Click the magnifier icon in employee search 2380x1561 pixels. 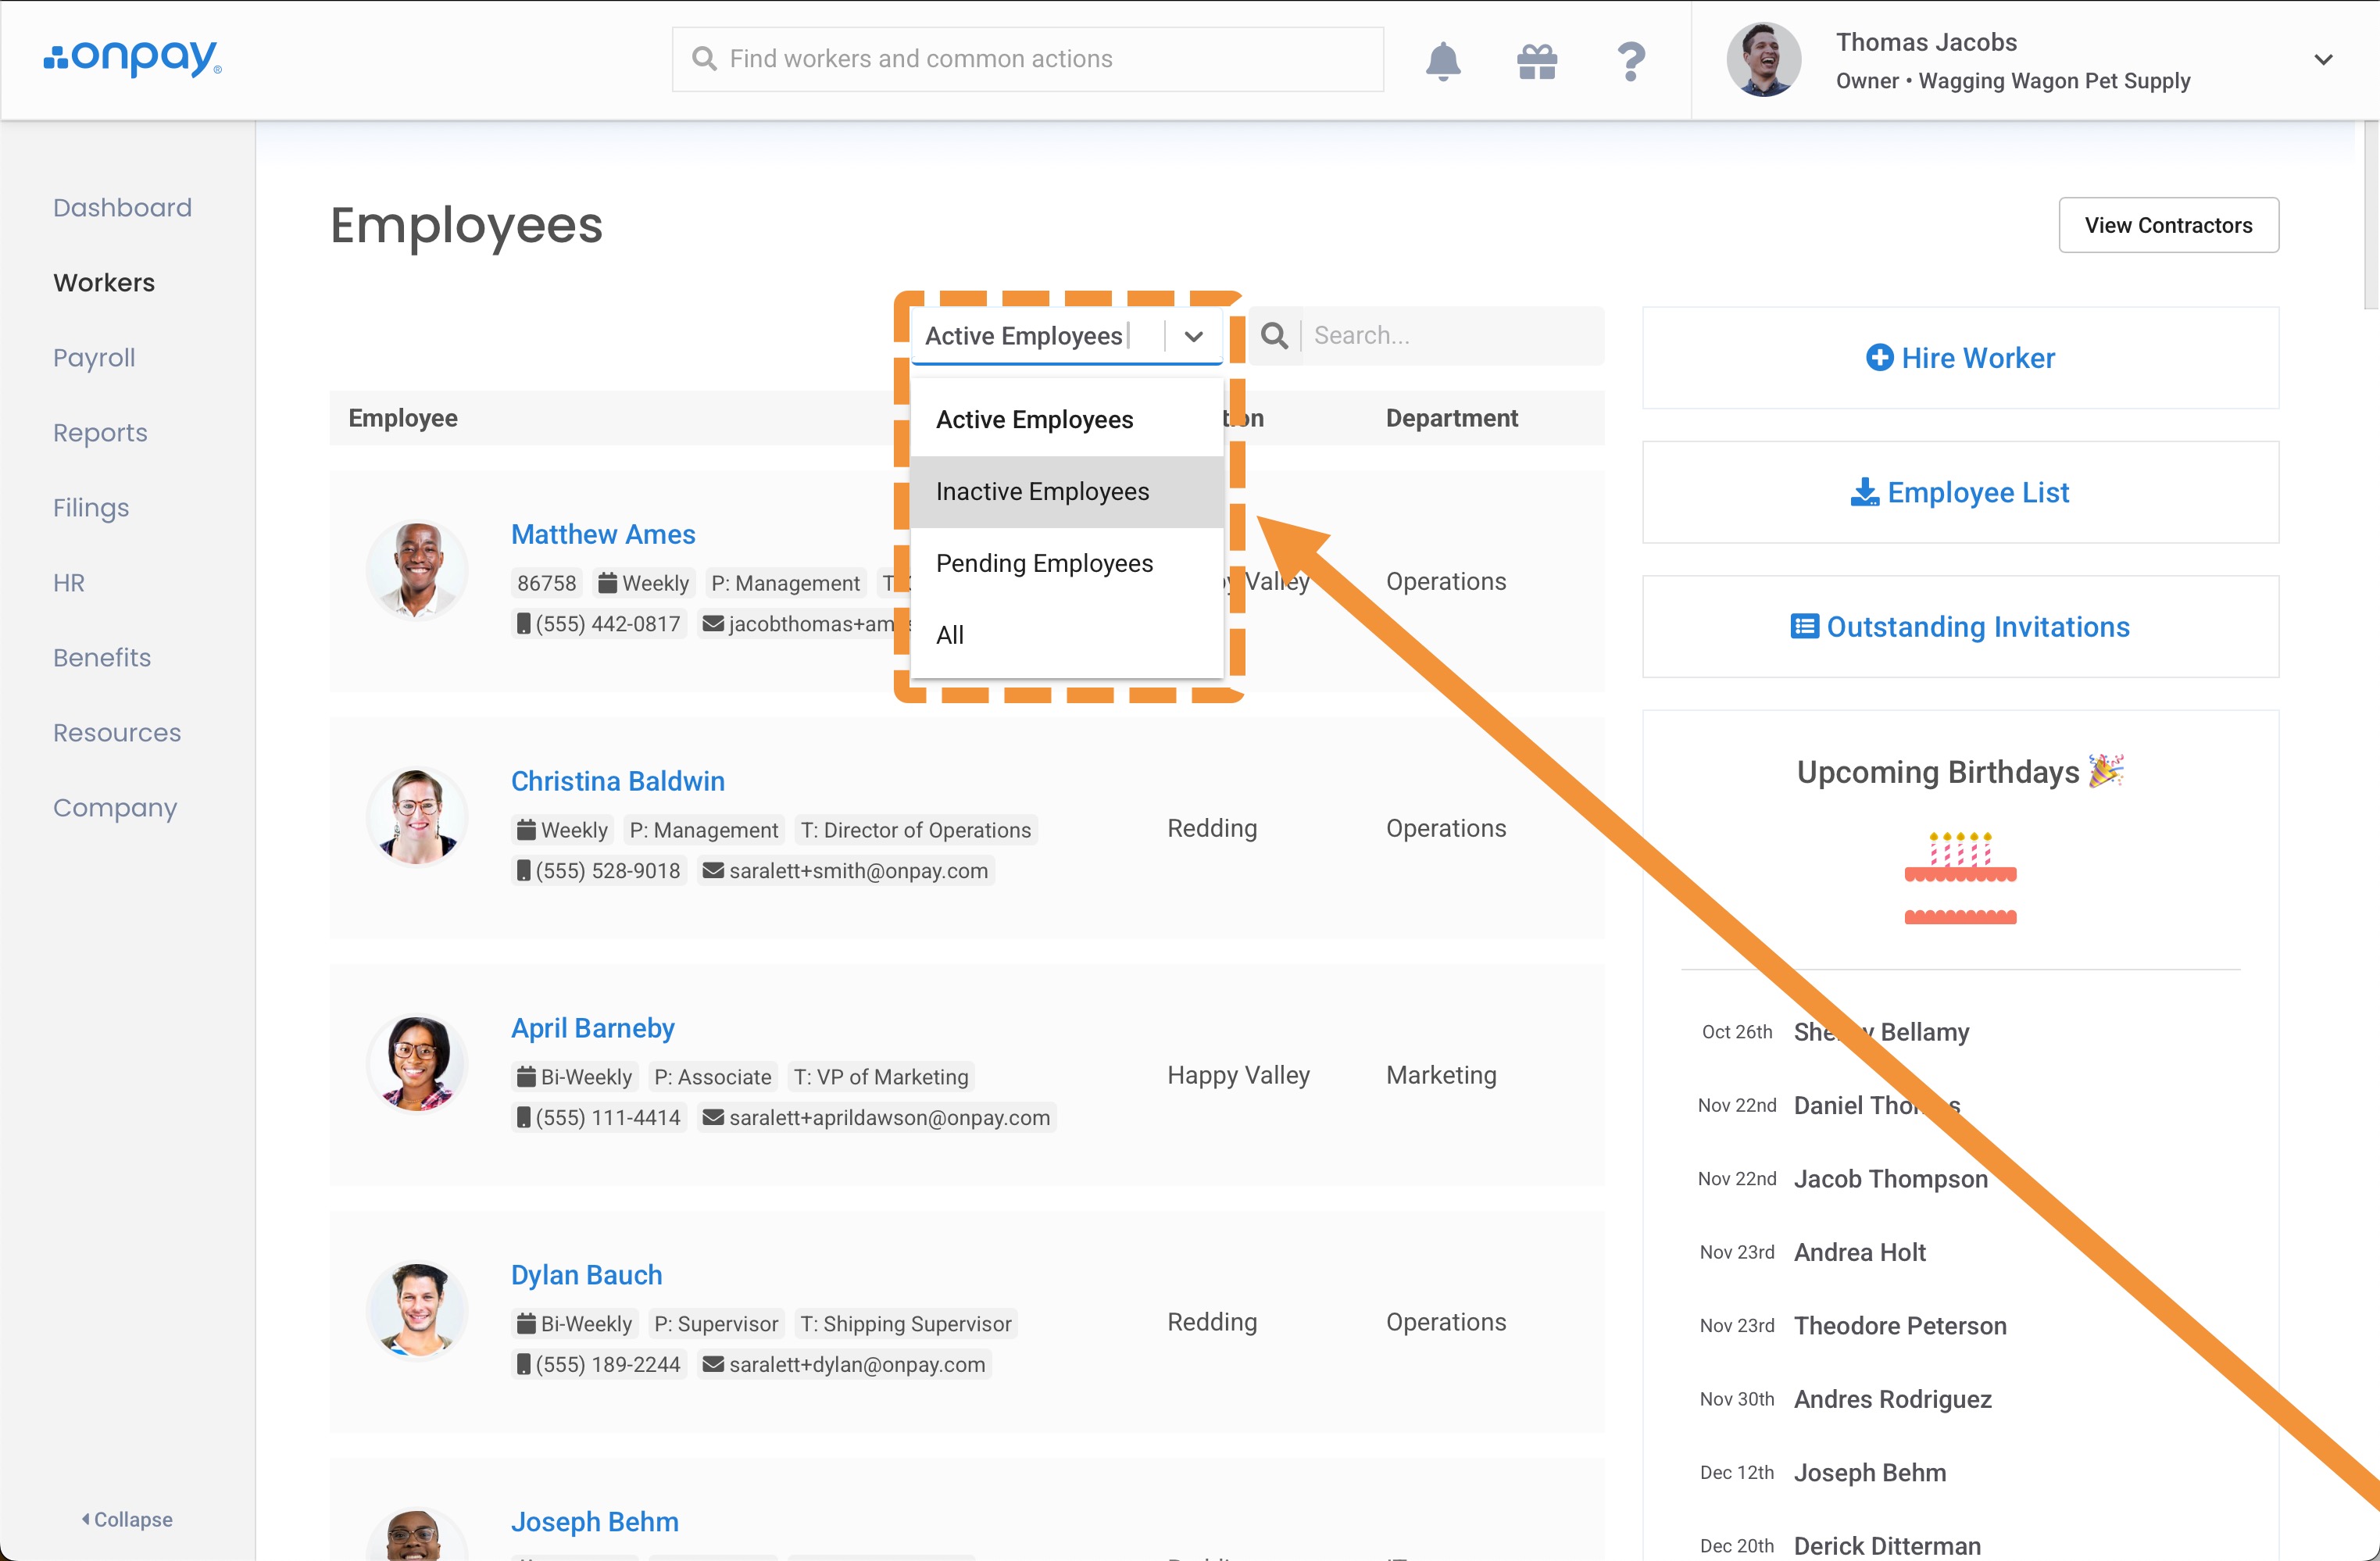(x=1274, y=336)
